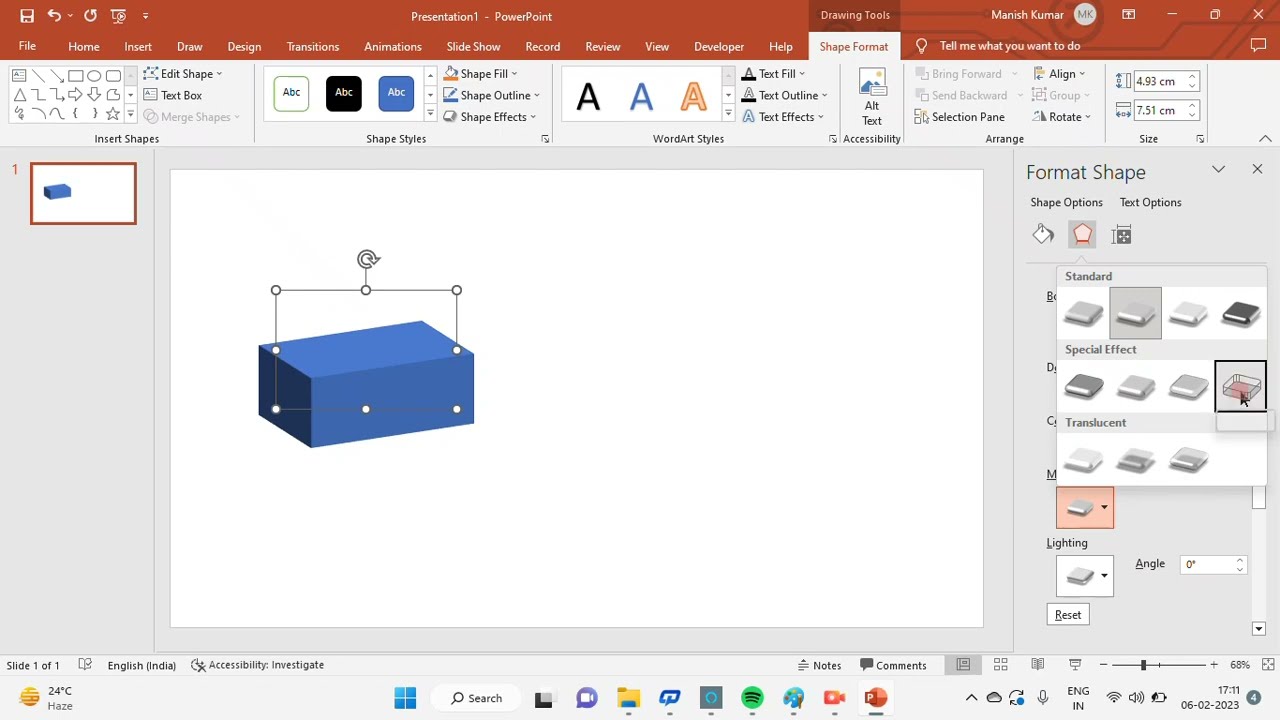The width and height of the screenshot is (1280, 720).
Task: Open Windows Start menu
Action: [x=405, y=698]
